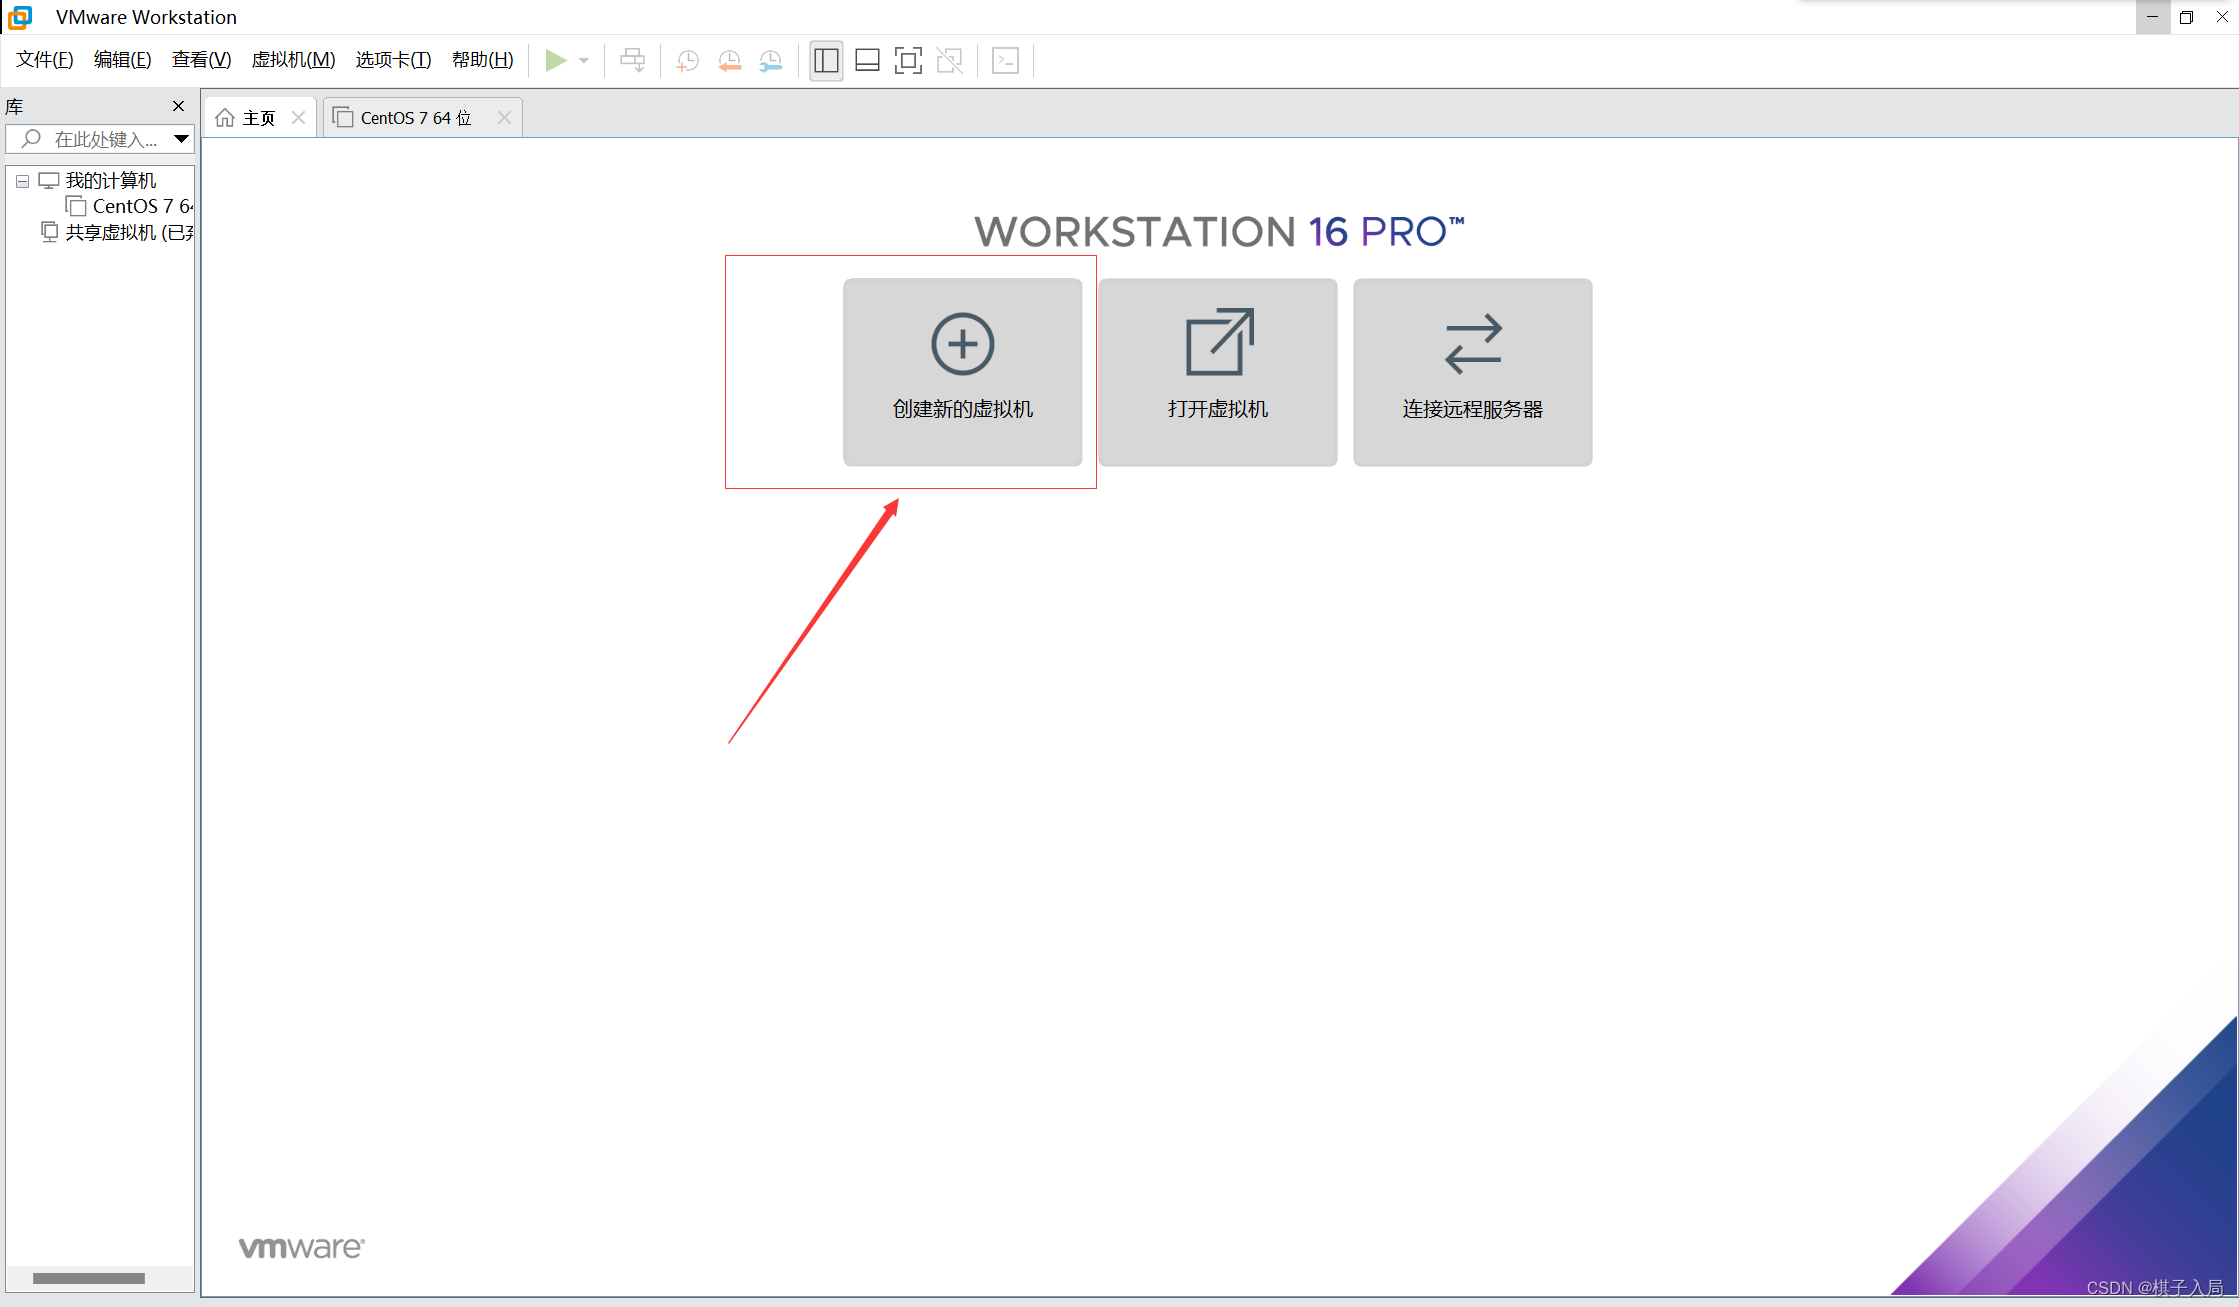Click 打开虚拟机 button
2239x1307 pixels.
(1217, 372)
